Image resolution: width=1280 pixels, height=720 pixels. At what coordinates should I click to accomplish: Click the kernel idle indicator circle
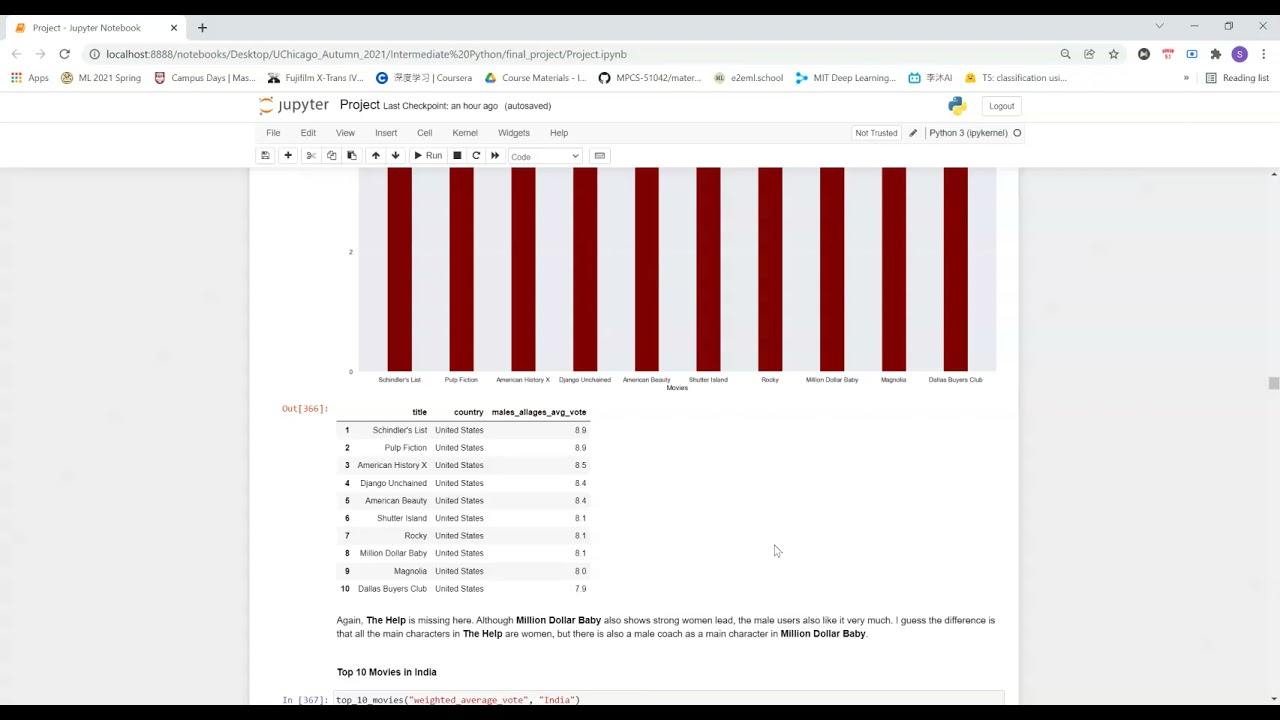coord(1017,133)
